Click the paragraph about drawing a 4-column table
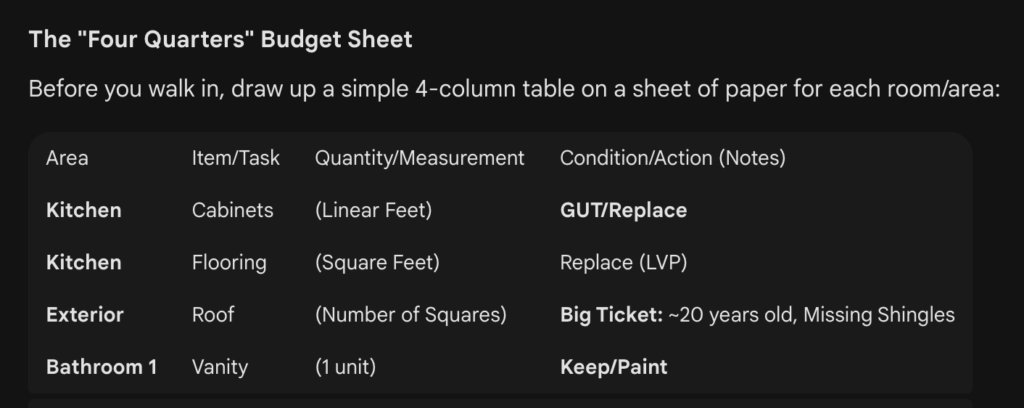This screenshot has width=1024, height=408. click(514, 89)
